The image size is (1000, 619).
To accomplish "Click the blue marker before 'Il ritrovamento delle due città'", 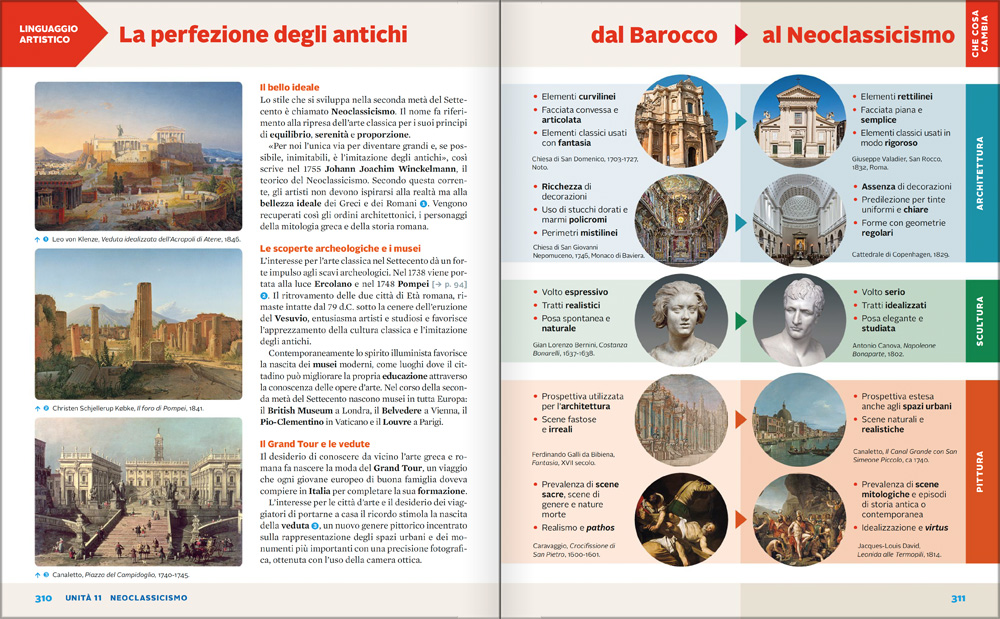I will point(264,296).
